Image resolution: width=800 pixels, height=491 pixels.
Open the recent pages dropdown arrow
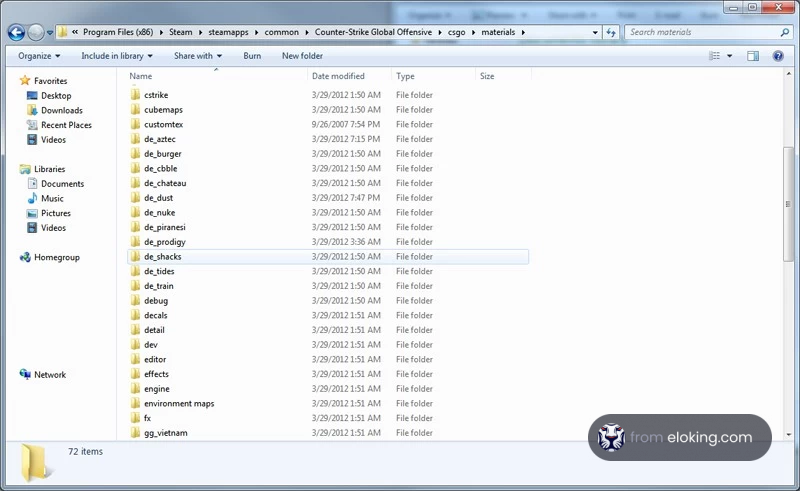pyautogui.click(x=49, y=33)
